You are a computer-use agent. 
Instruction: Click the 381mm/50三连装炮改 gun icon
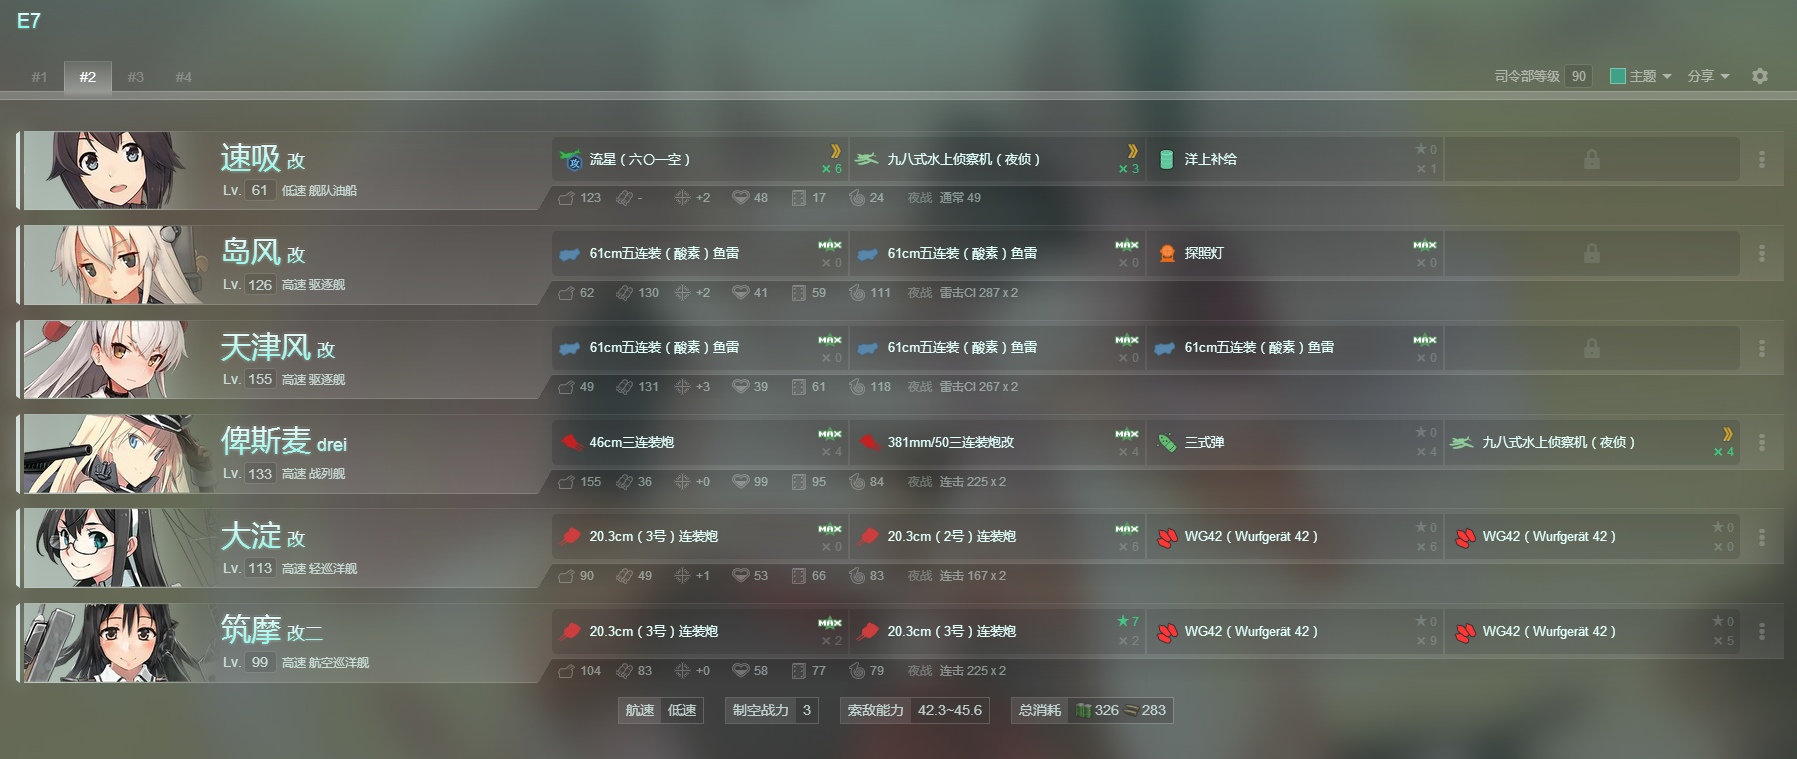point(868,442)
